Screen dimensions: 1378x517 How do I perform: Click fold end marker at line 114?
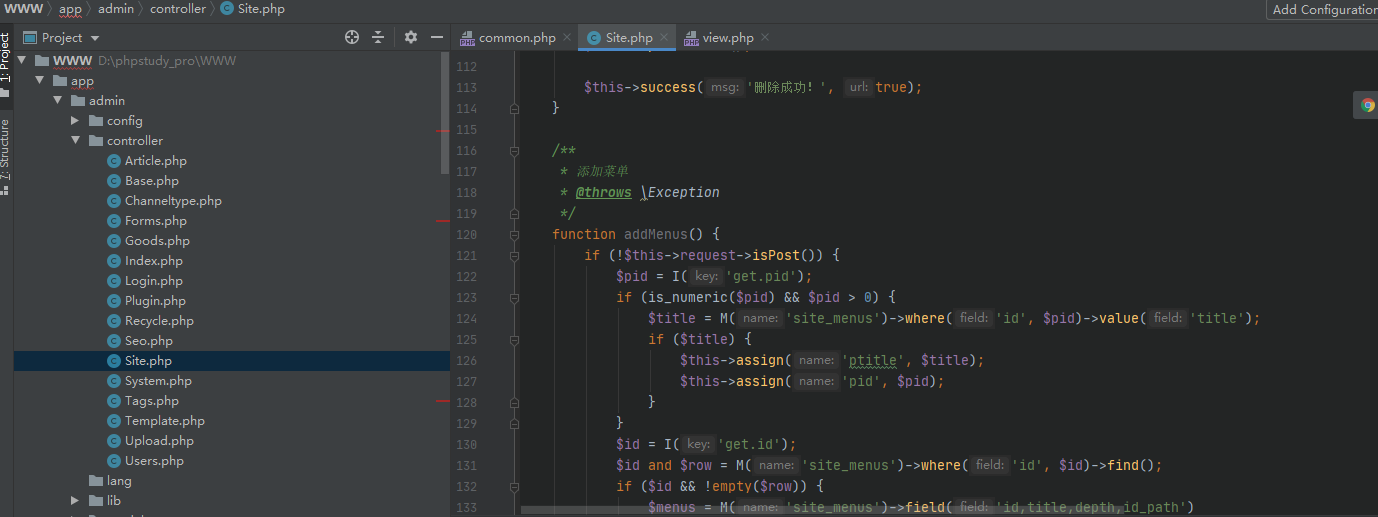click(x=514, y=109)
